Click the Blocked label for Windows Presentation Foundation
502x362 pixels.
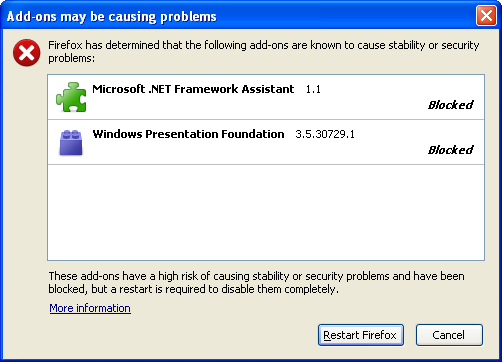click(450, 150)
